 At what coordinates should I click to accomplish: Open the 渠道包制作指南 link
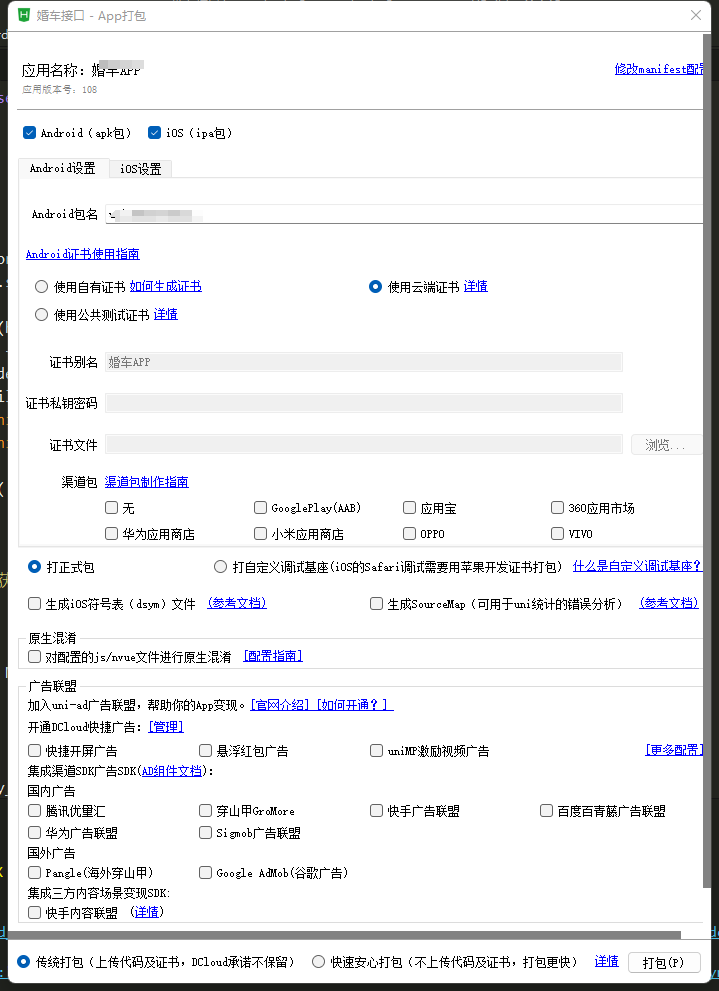click(x=147, y=482)
